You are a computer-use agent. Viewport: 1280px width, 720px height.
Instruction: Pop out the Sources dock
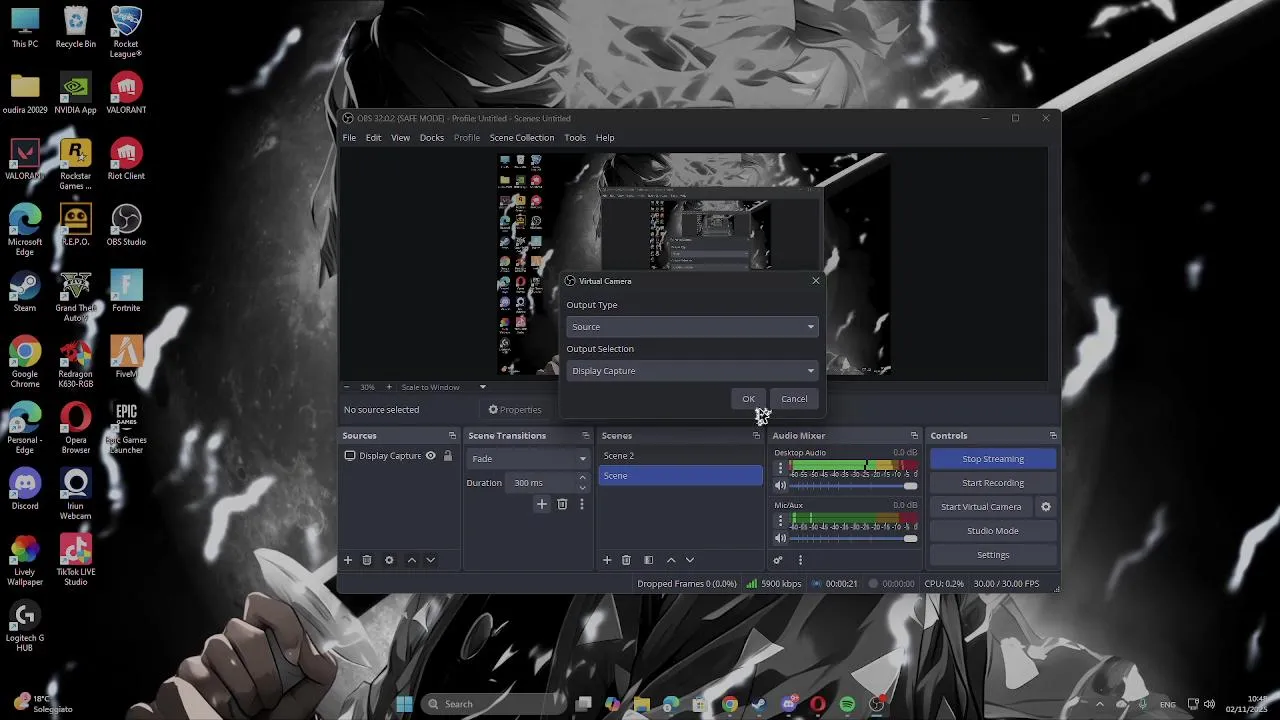[x=452, y=436]
